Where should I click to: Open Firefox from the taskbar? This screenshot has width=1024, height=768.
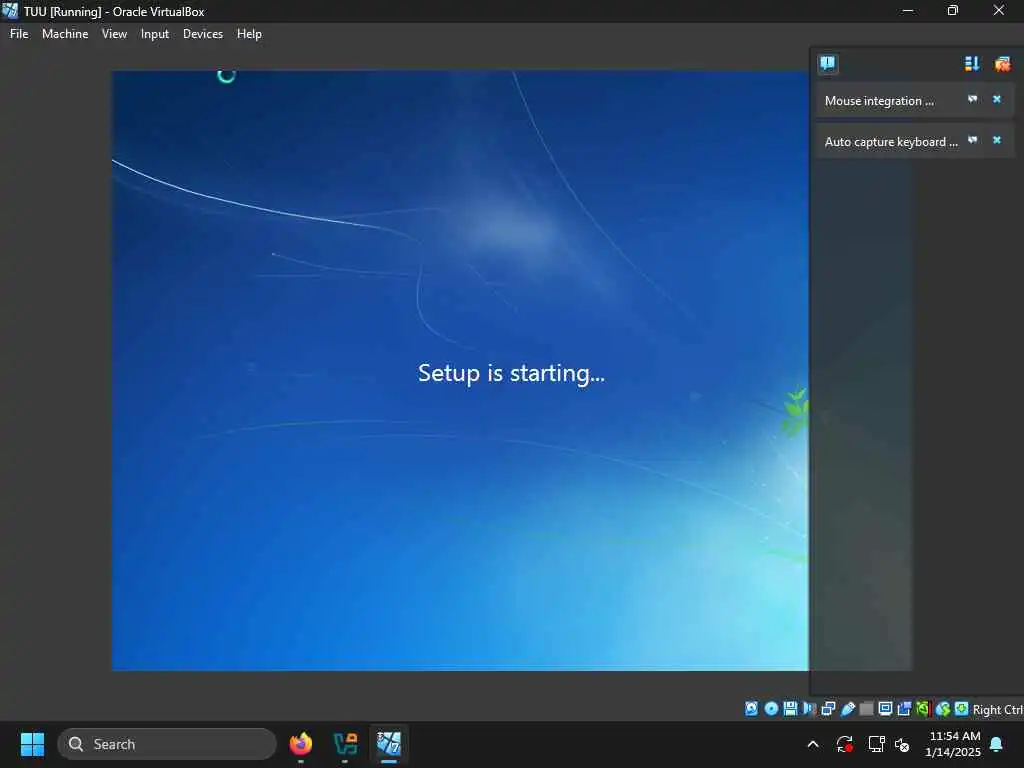tap(301, 744)
